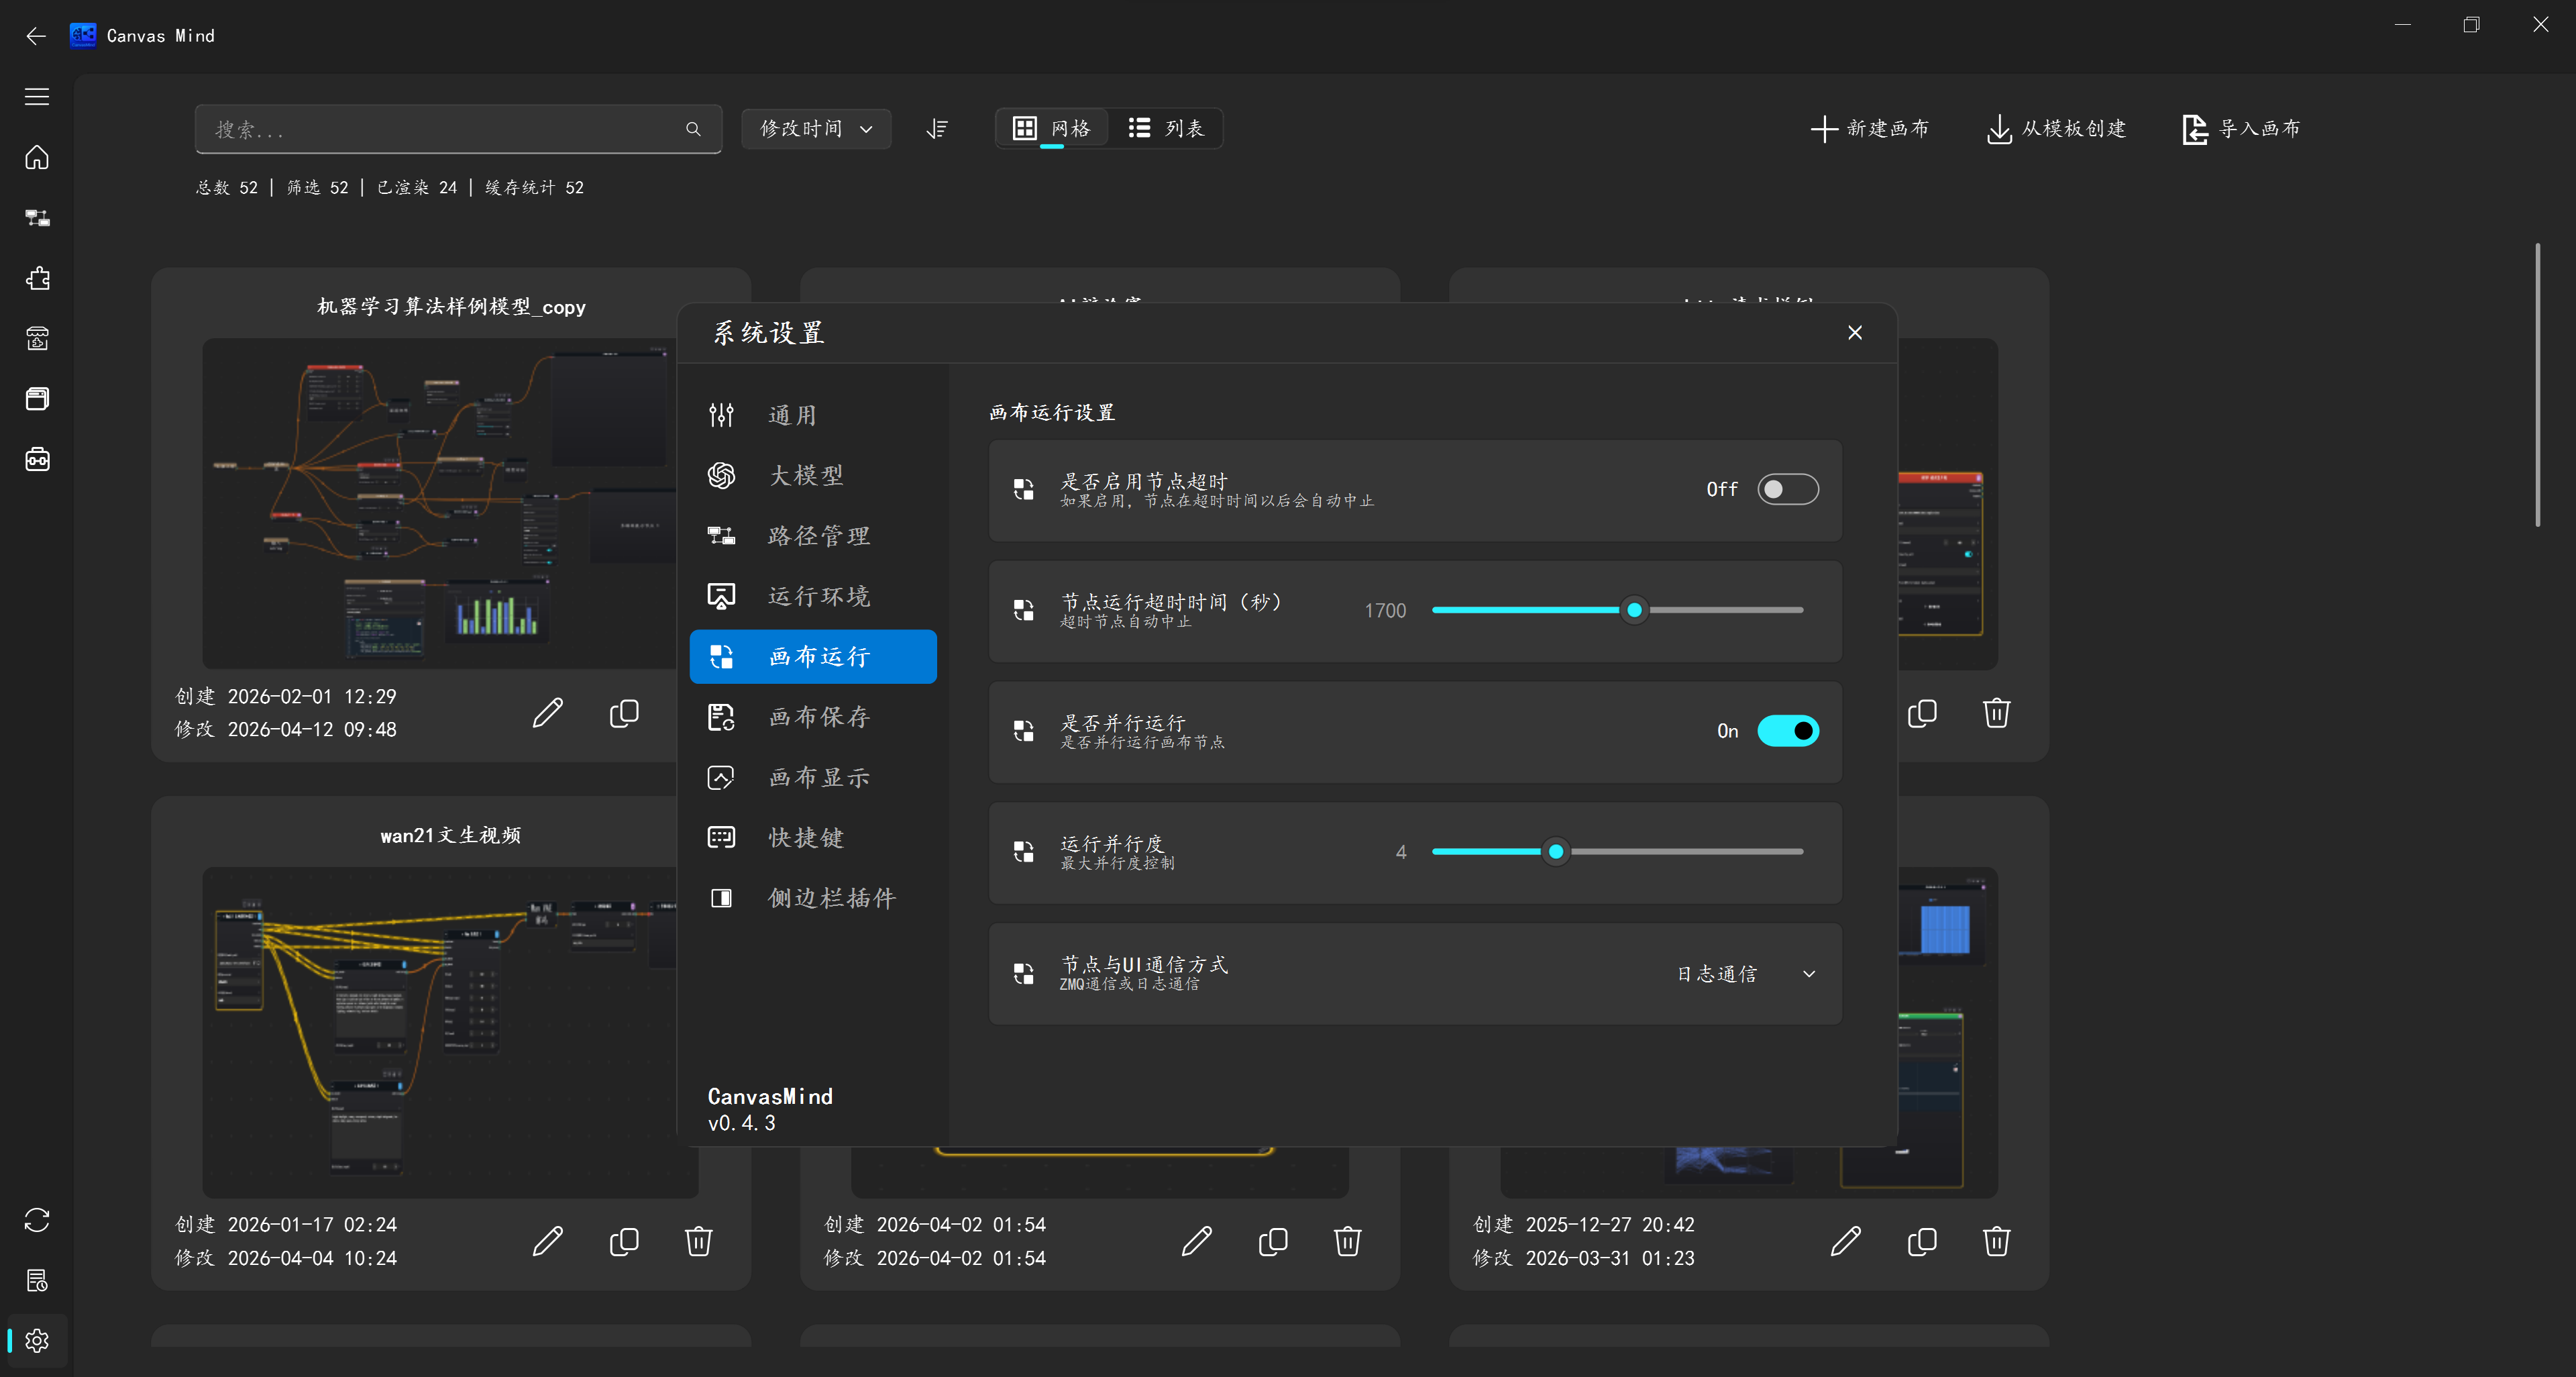Image resolution: width=2576 pixels, height=1377 pixels.
Task: Turn off the 是否并行运行 switch
Action: click(1788, 731)
